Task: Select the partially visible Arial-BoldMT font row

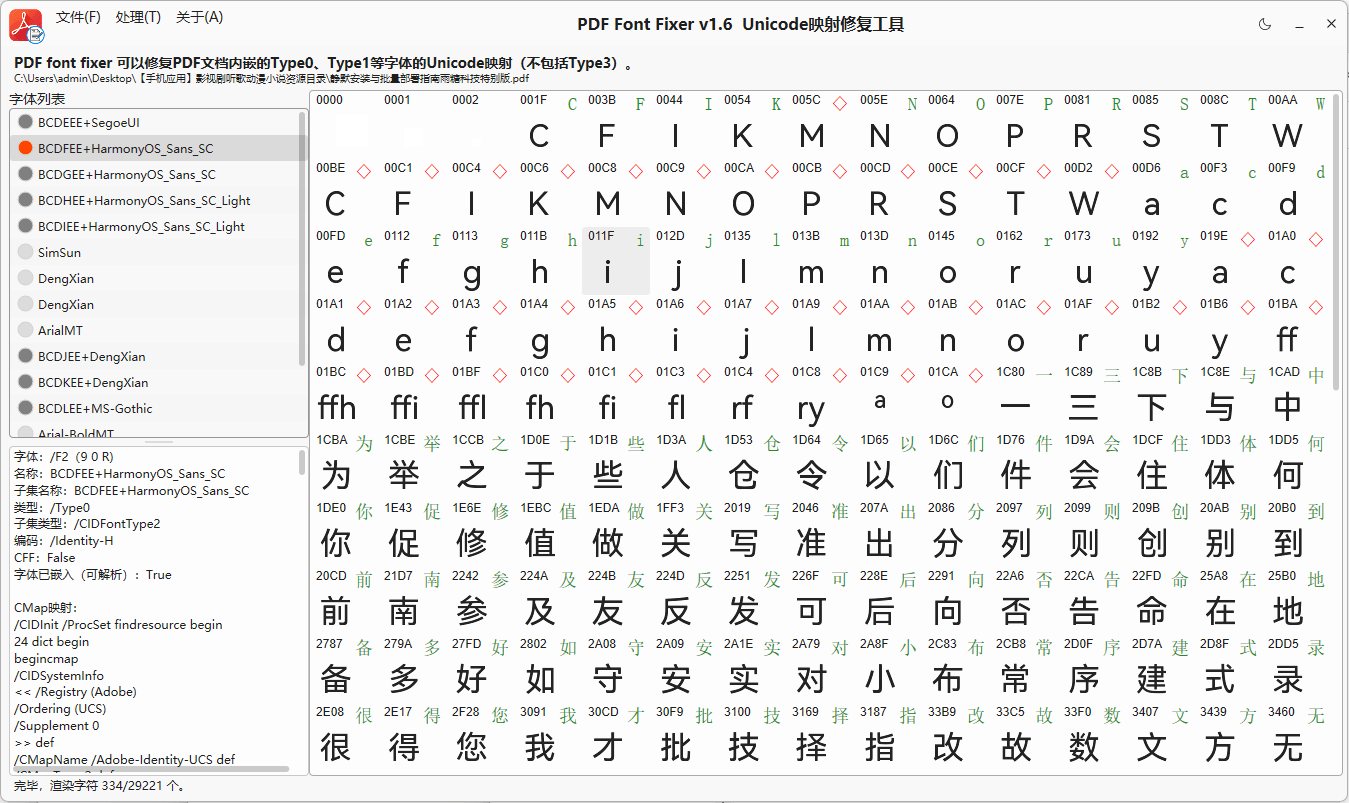Action: (x=154, y=431)
